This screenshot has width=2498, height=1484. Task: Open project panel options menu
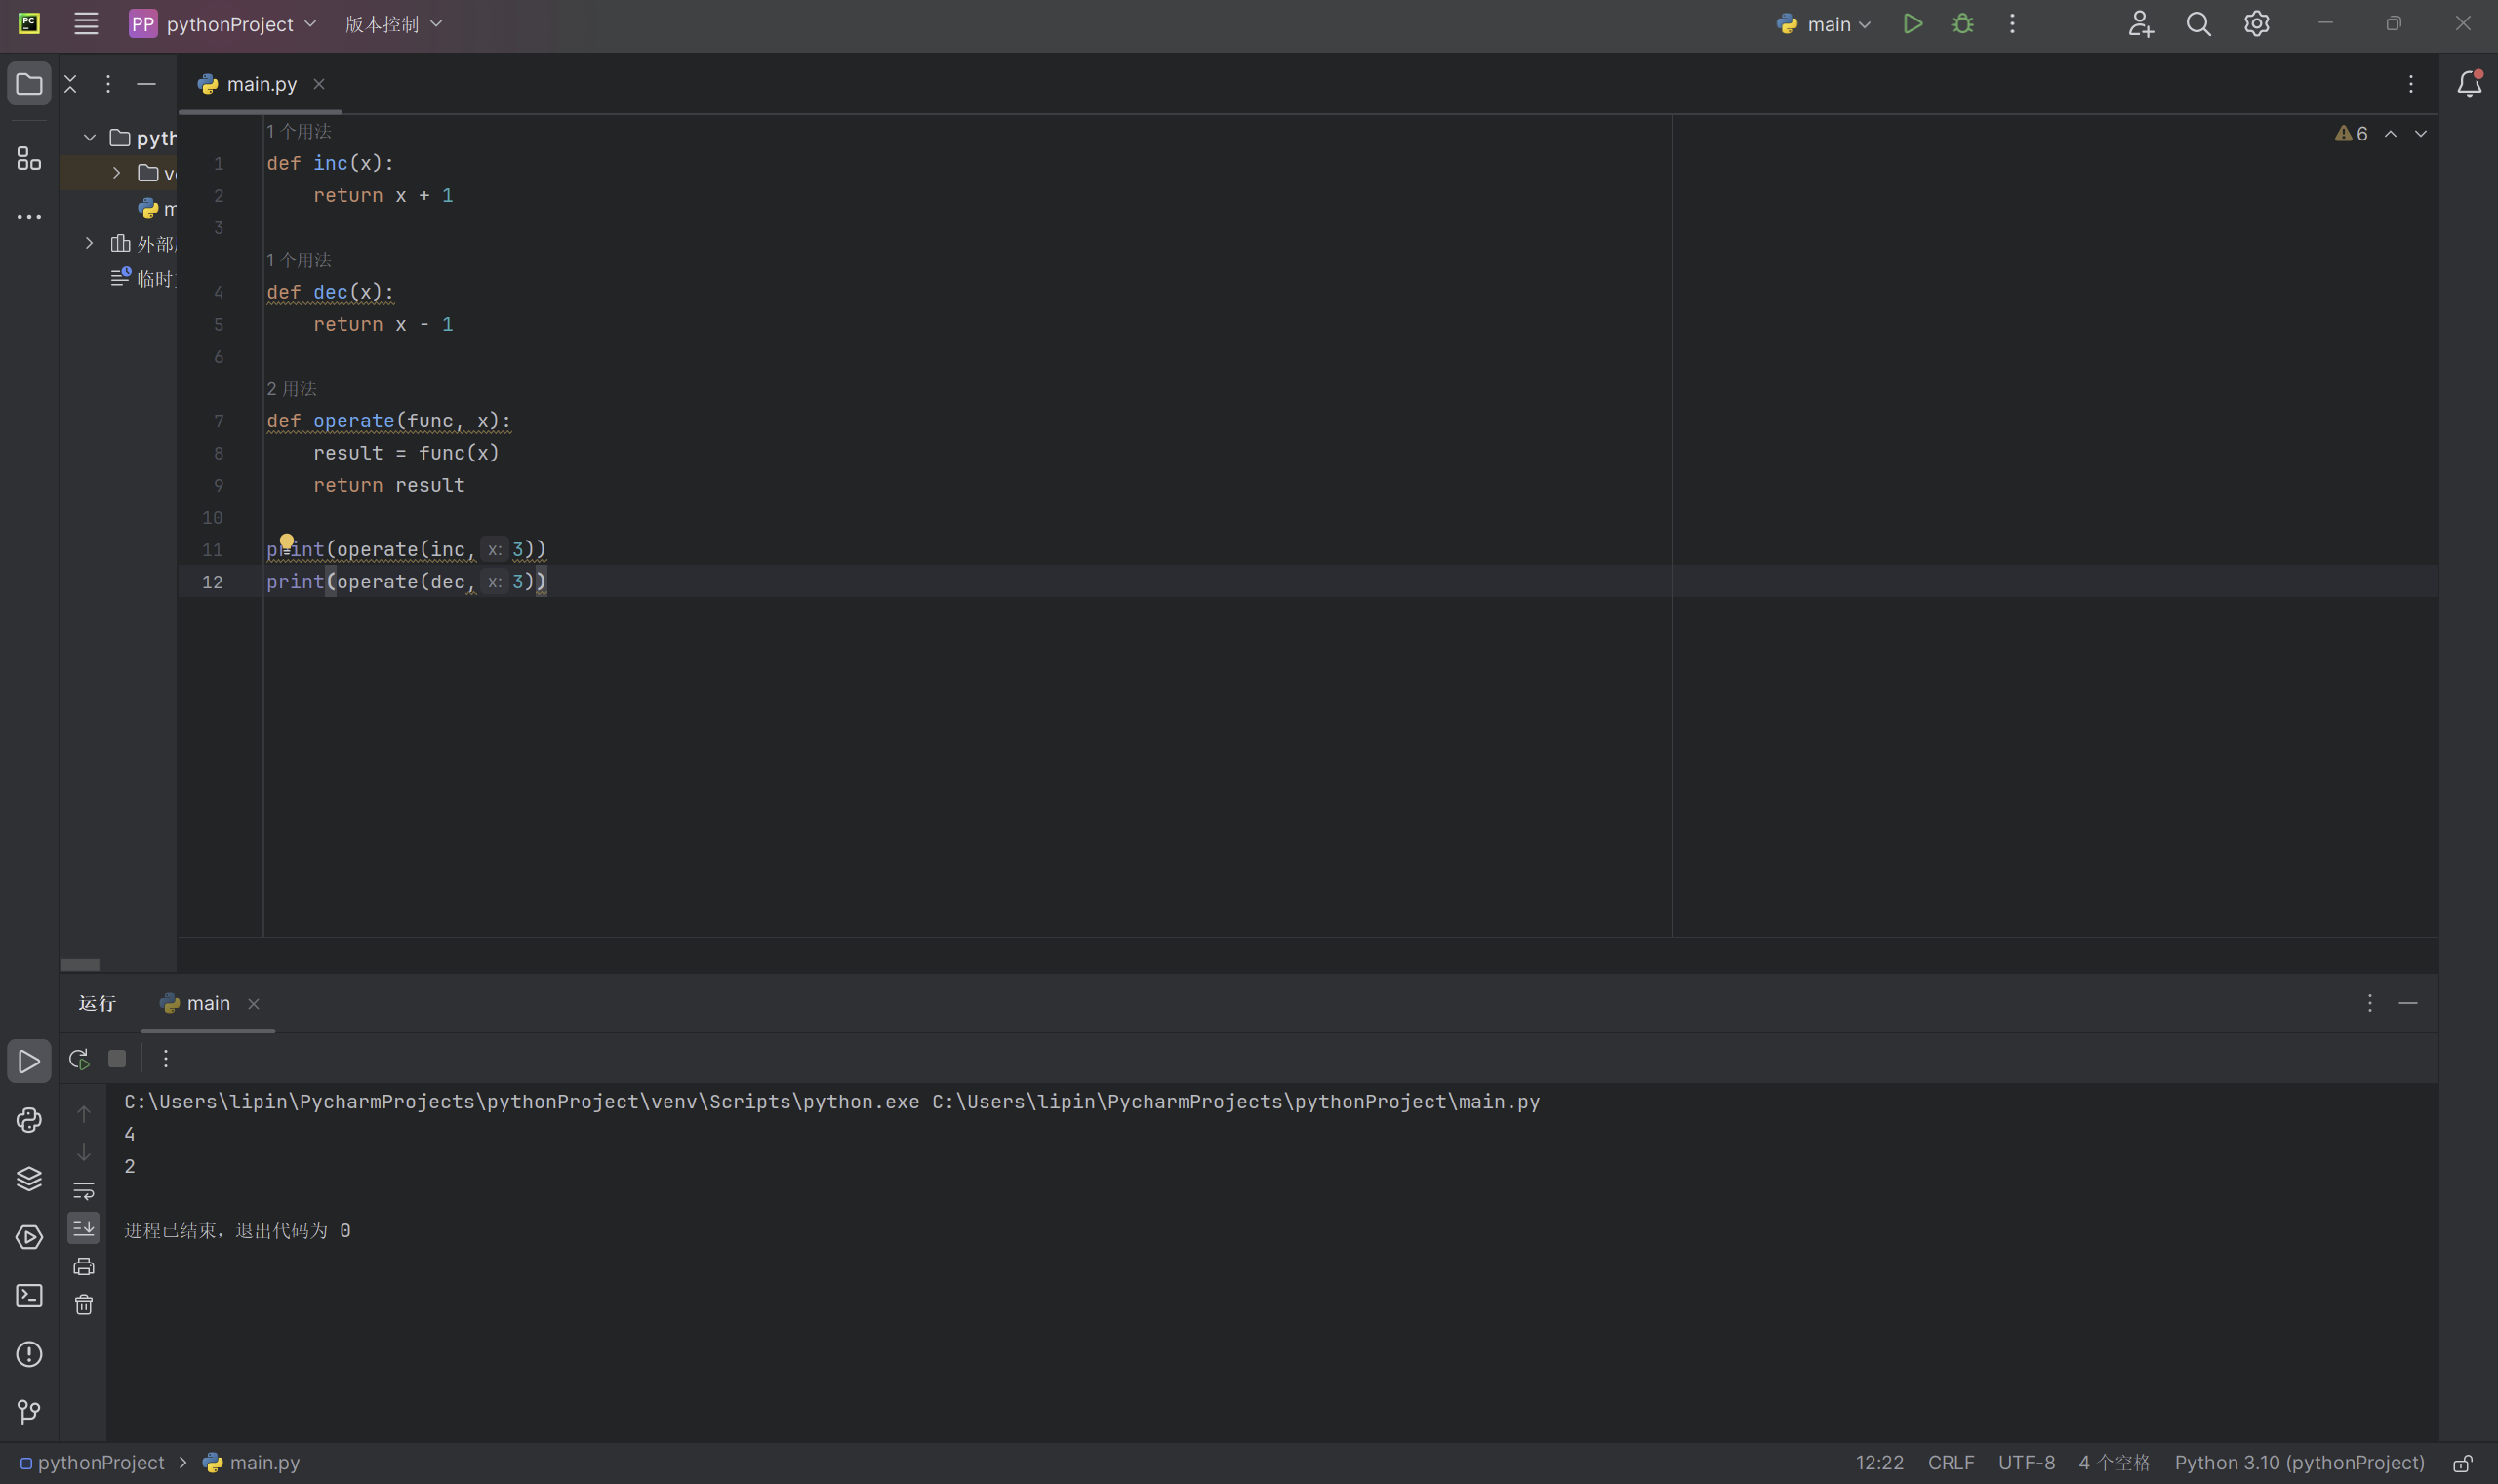point(108,84)
